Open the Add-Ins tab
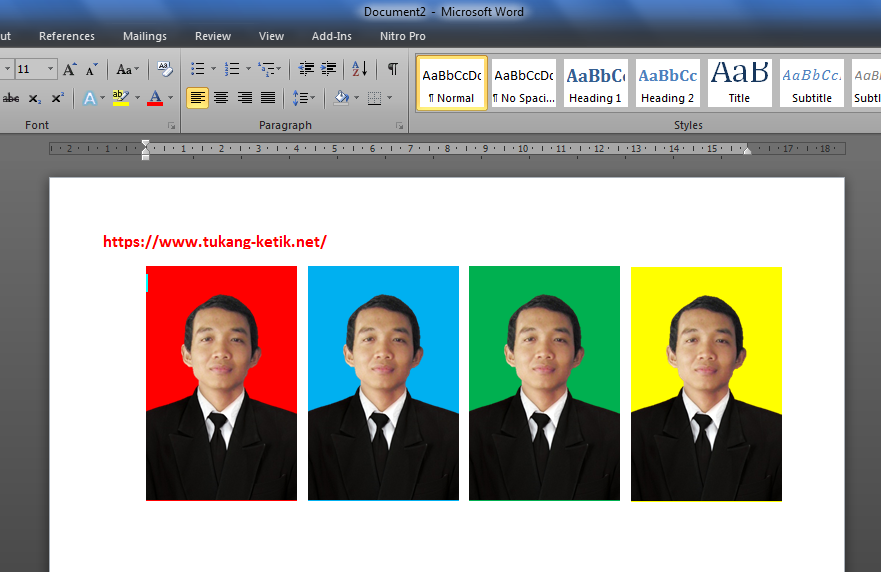Image resolution: width=881 pixels, height=572 pixels. (331, 36)
